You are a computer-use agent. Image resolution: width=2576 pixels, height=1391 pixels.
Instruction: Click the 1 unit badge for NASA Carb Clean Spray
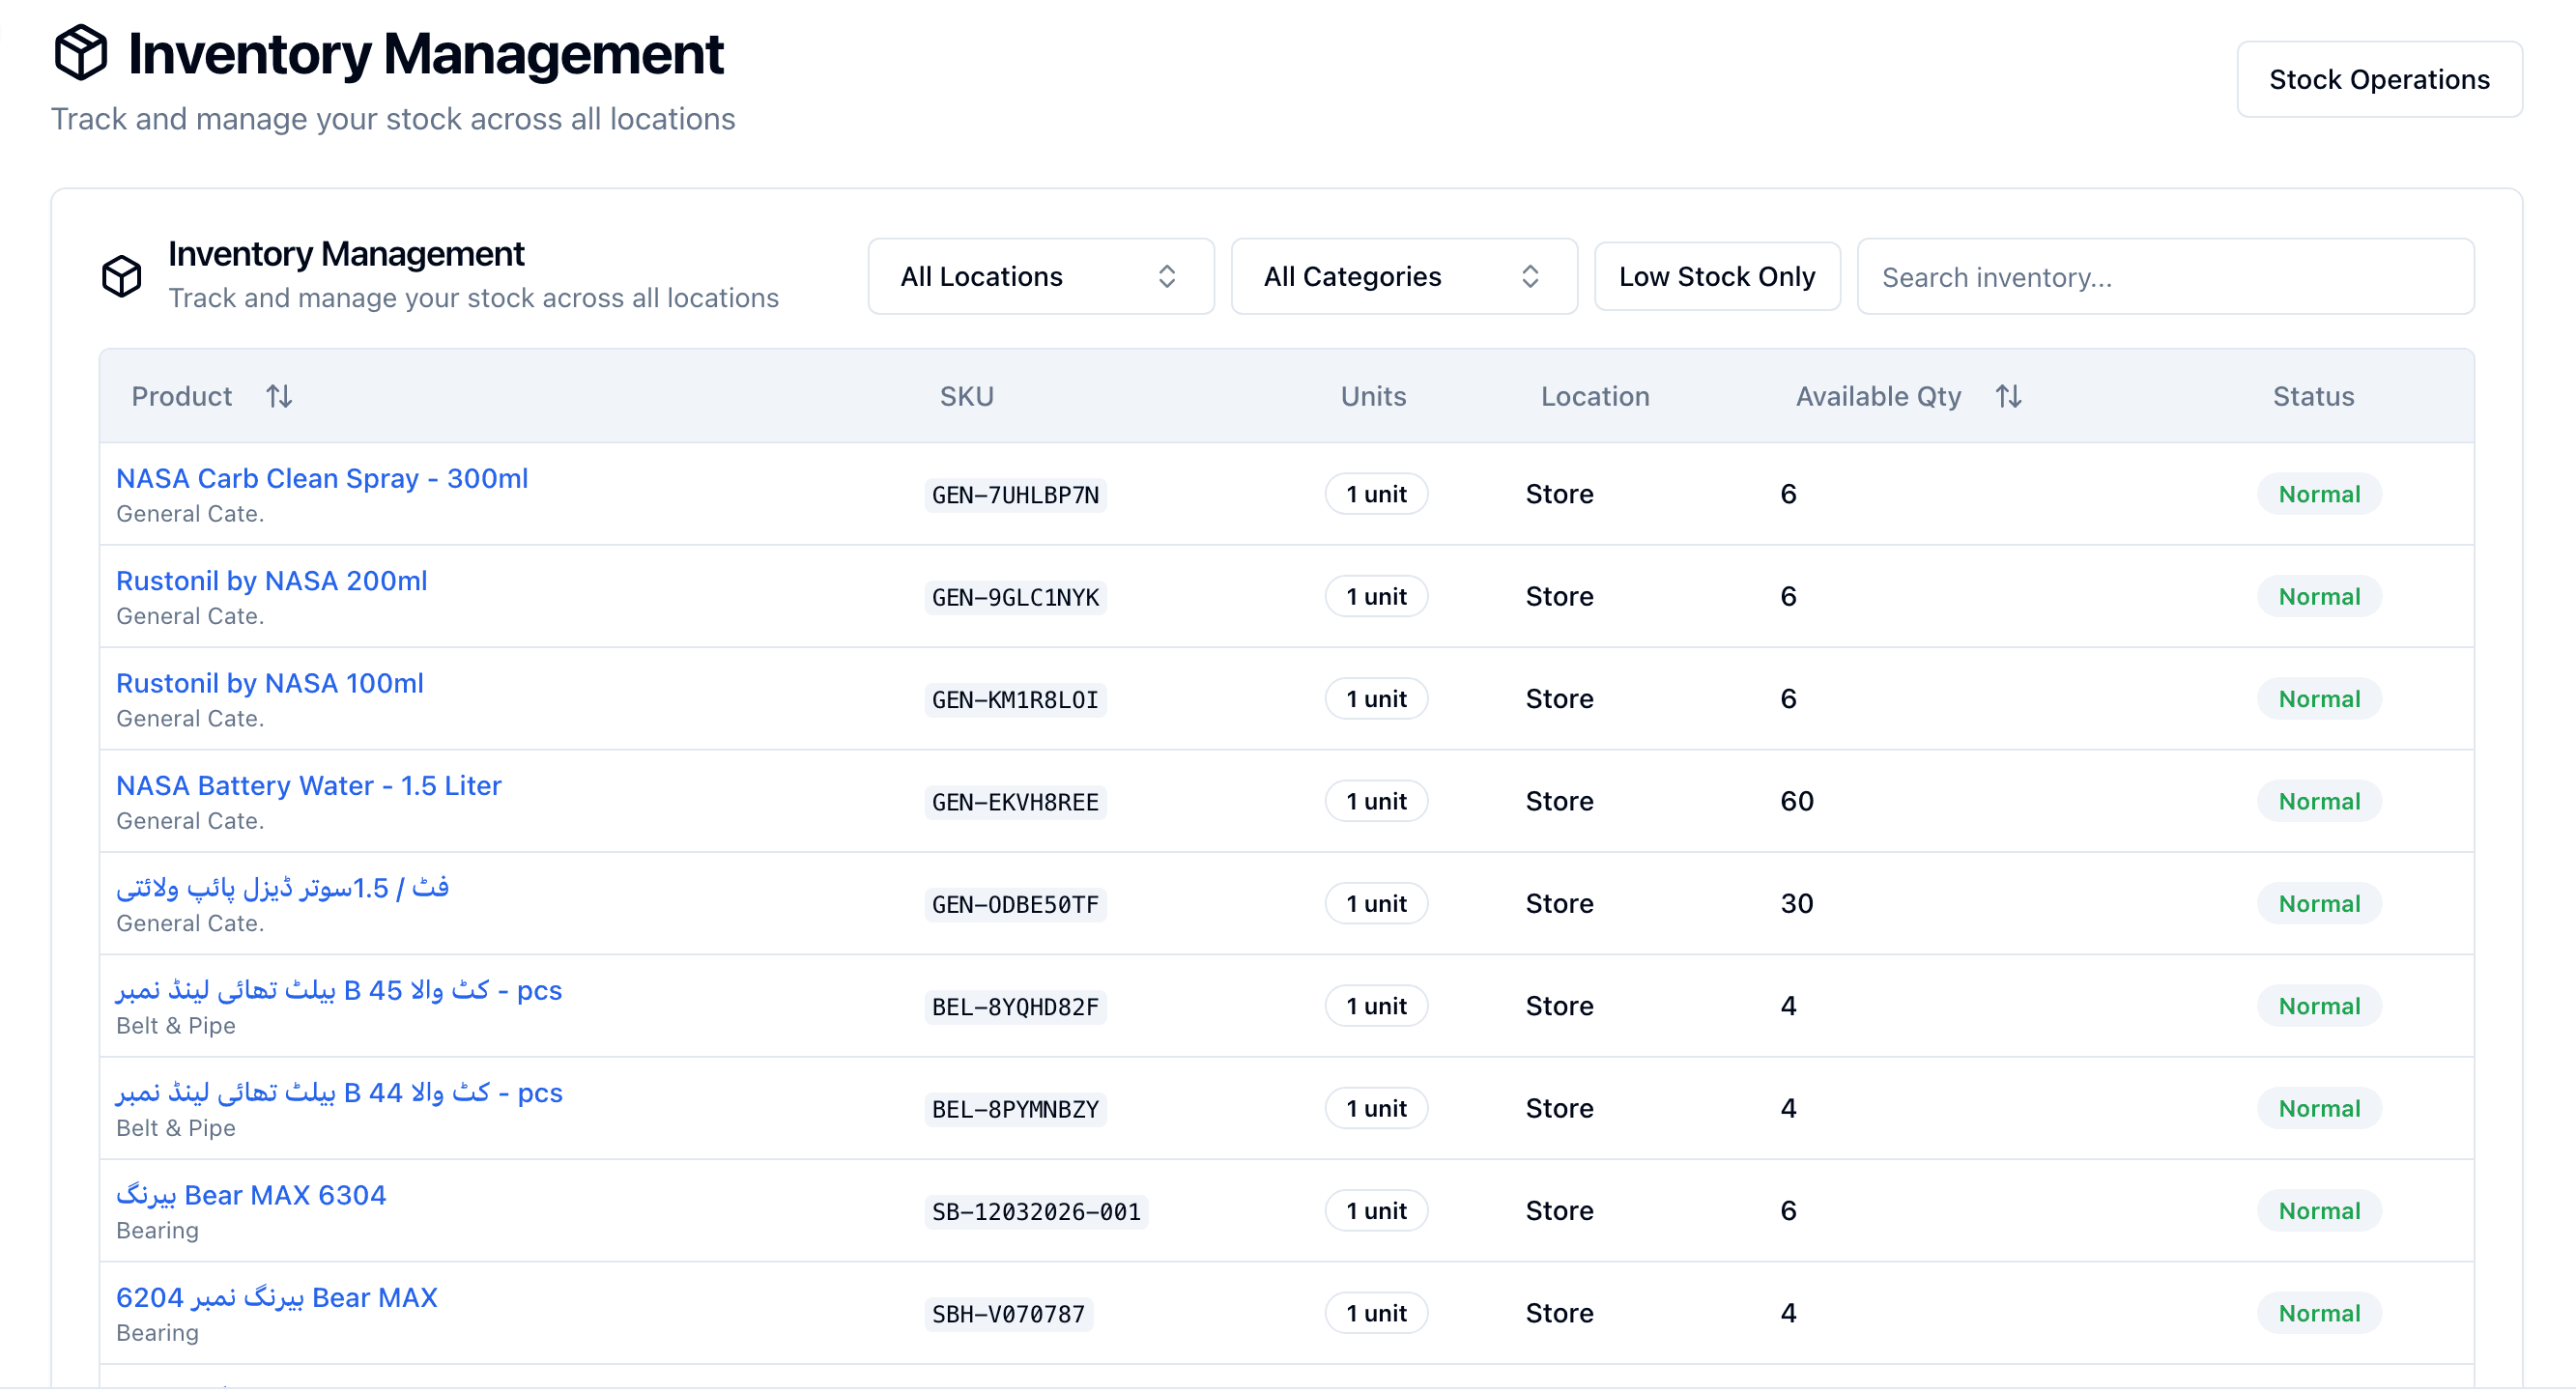tap(1376, 494)
